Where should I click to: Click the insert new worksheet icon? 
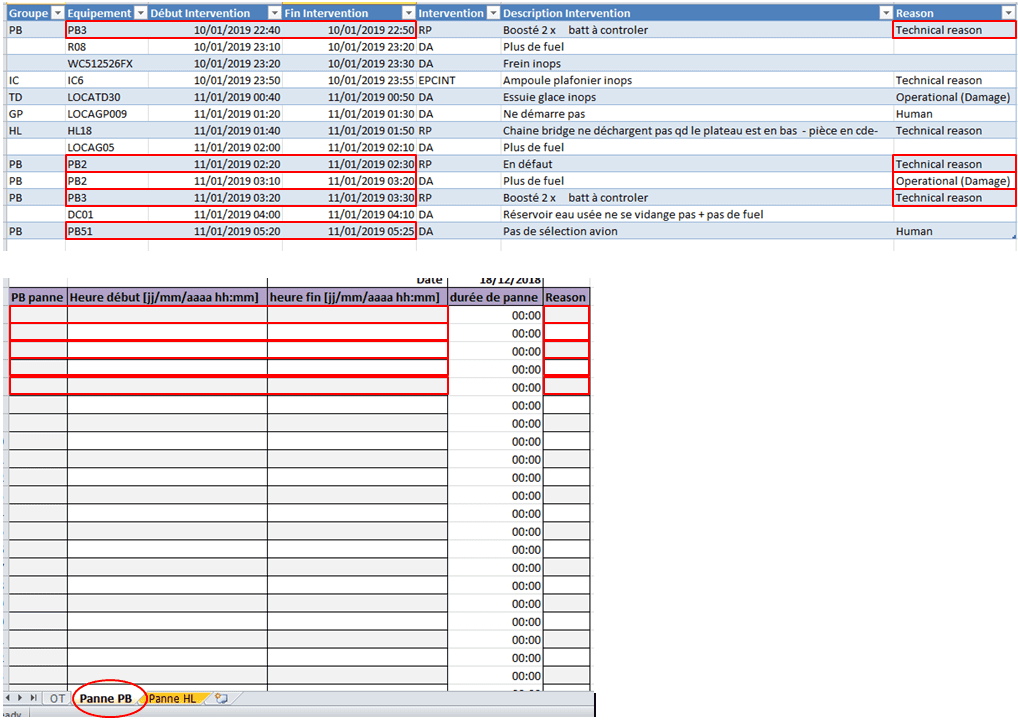pos(221,698)
